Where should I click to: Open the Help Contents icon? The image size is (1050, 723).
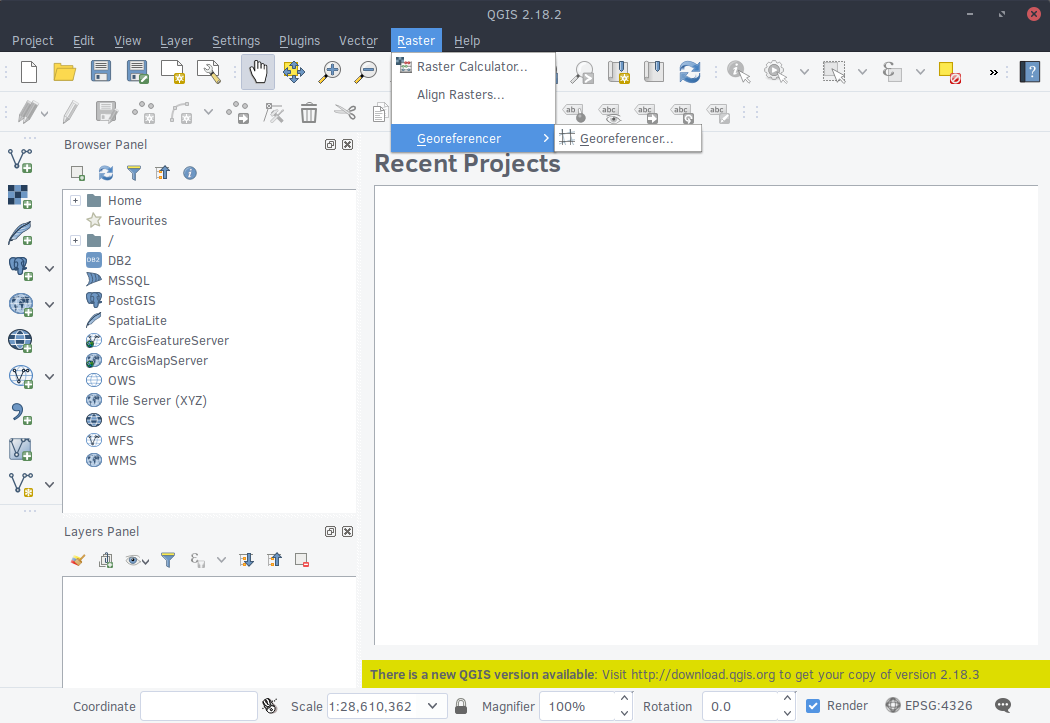pyautogui.click(x=1030, y=72)
